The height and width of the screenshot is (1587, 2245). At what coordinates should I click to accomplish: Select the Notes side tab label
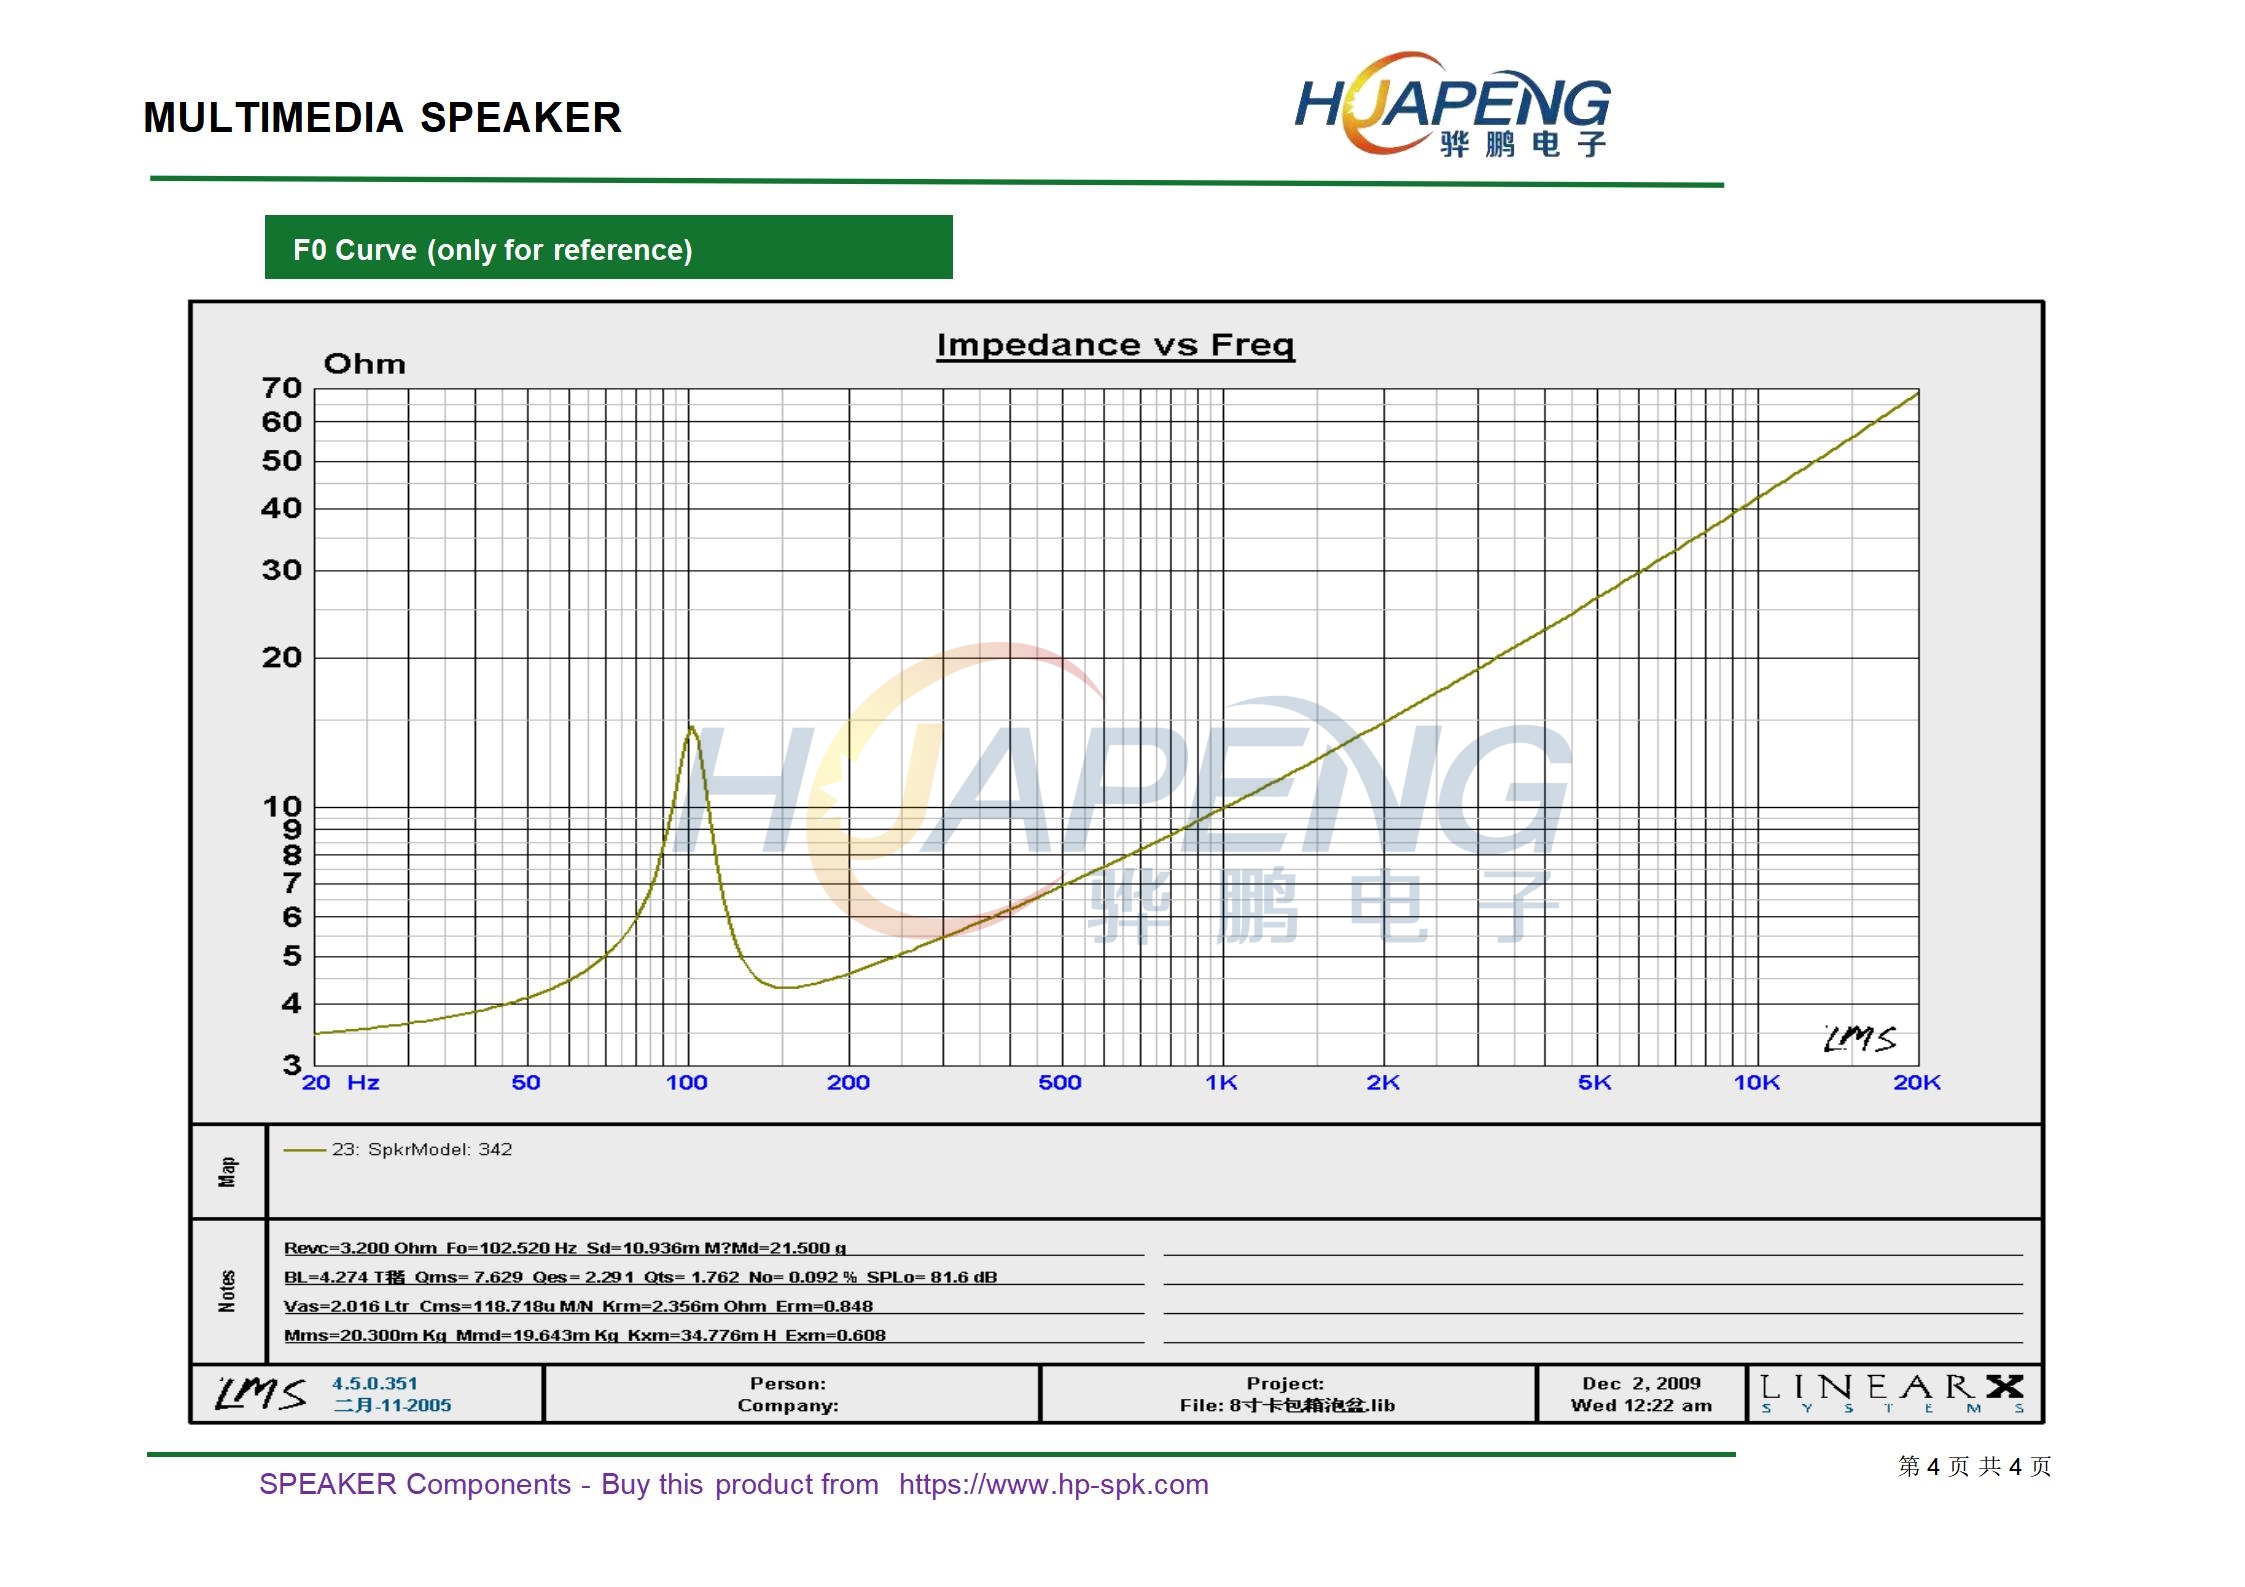click(228, 1291)
